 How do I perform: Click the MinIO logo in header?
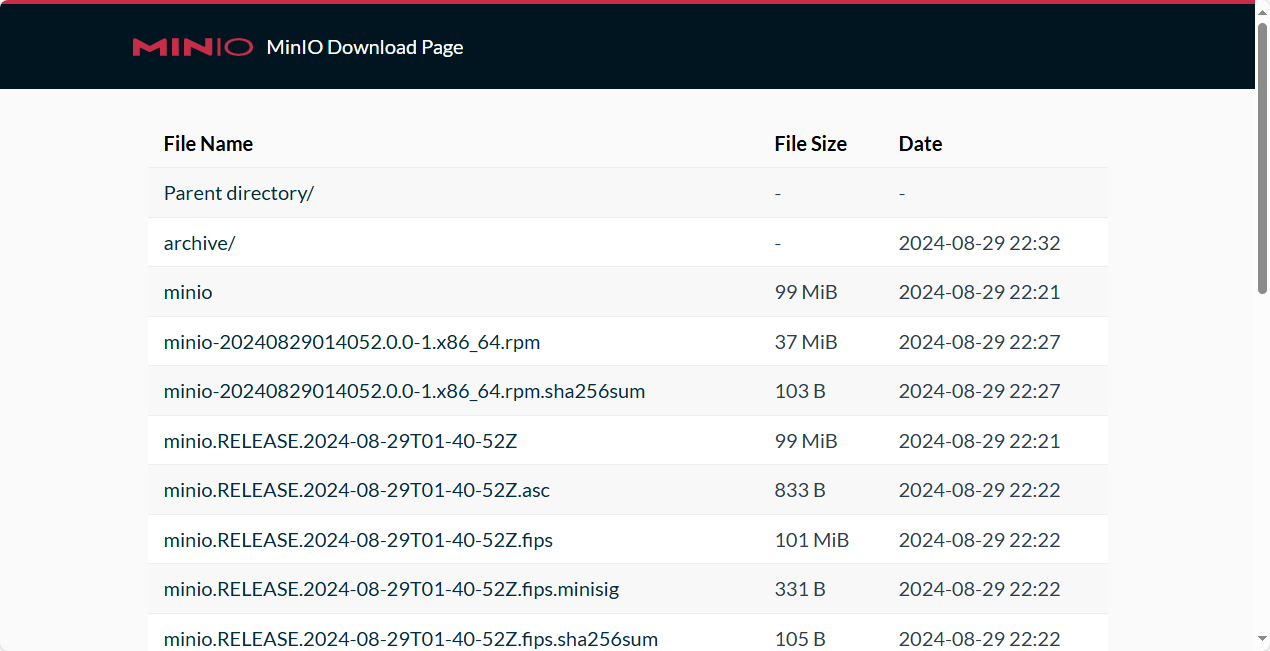click(x=192, y=47)
